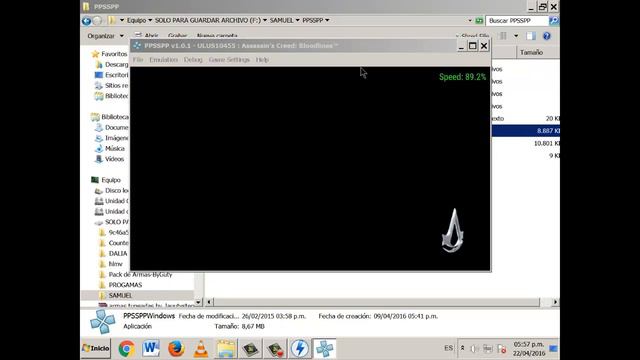
Task: Select the Descargas folder in navigation pane
Action: (111, 64)
